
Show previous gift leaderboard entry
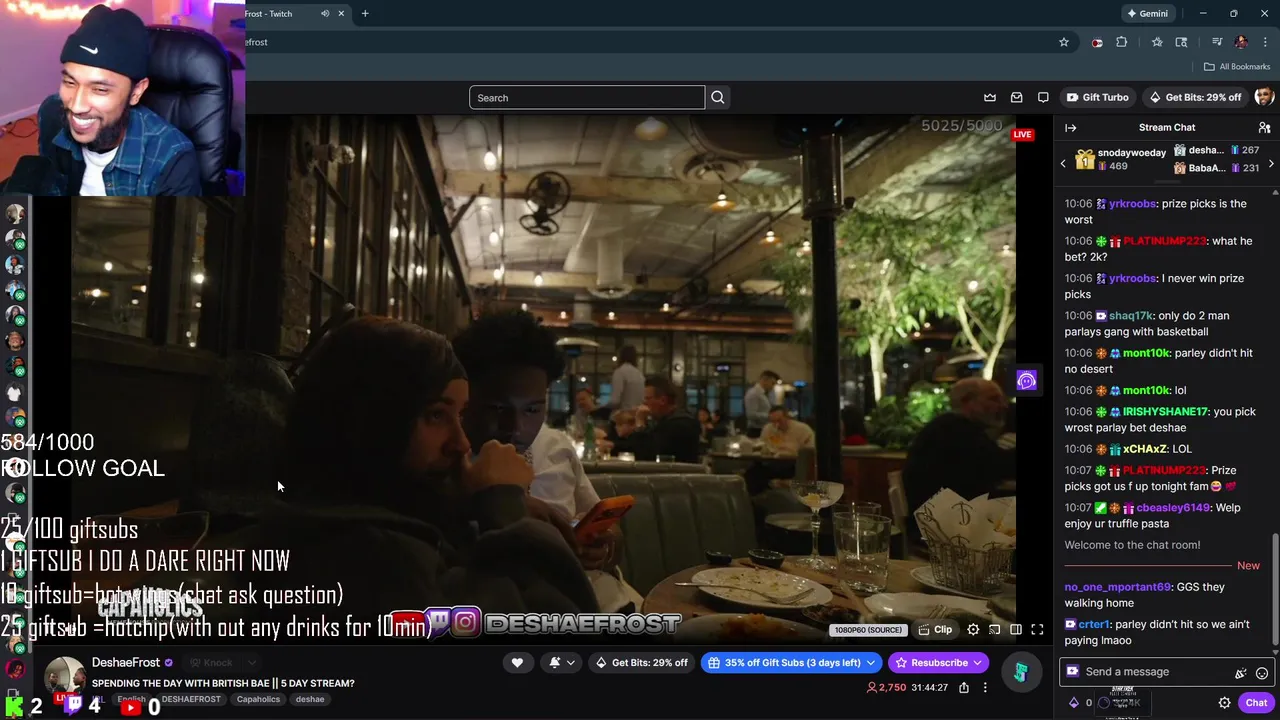(1063, 163)
